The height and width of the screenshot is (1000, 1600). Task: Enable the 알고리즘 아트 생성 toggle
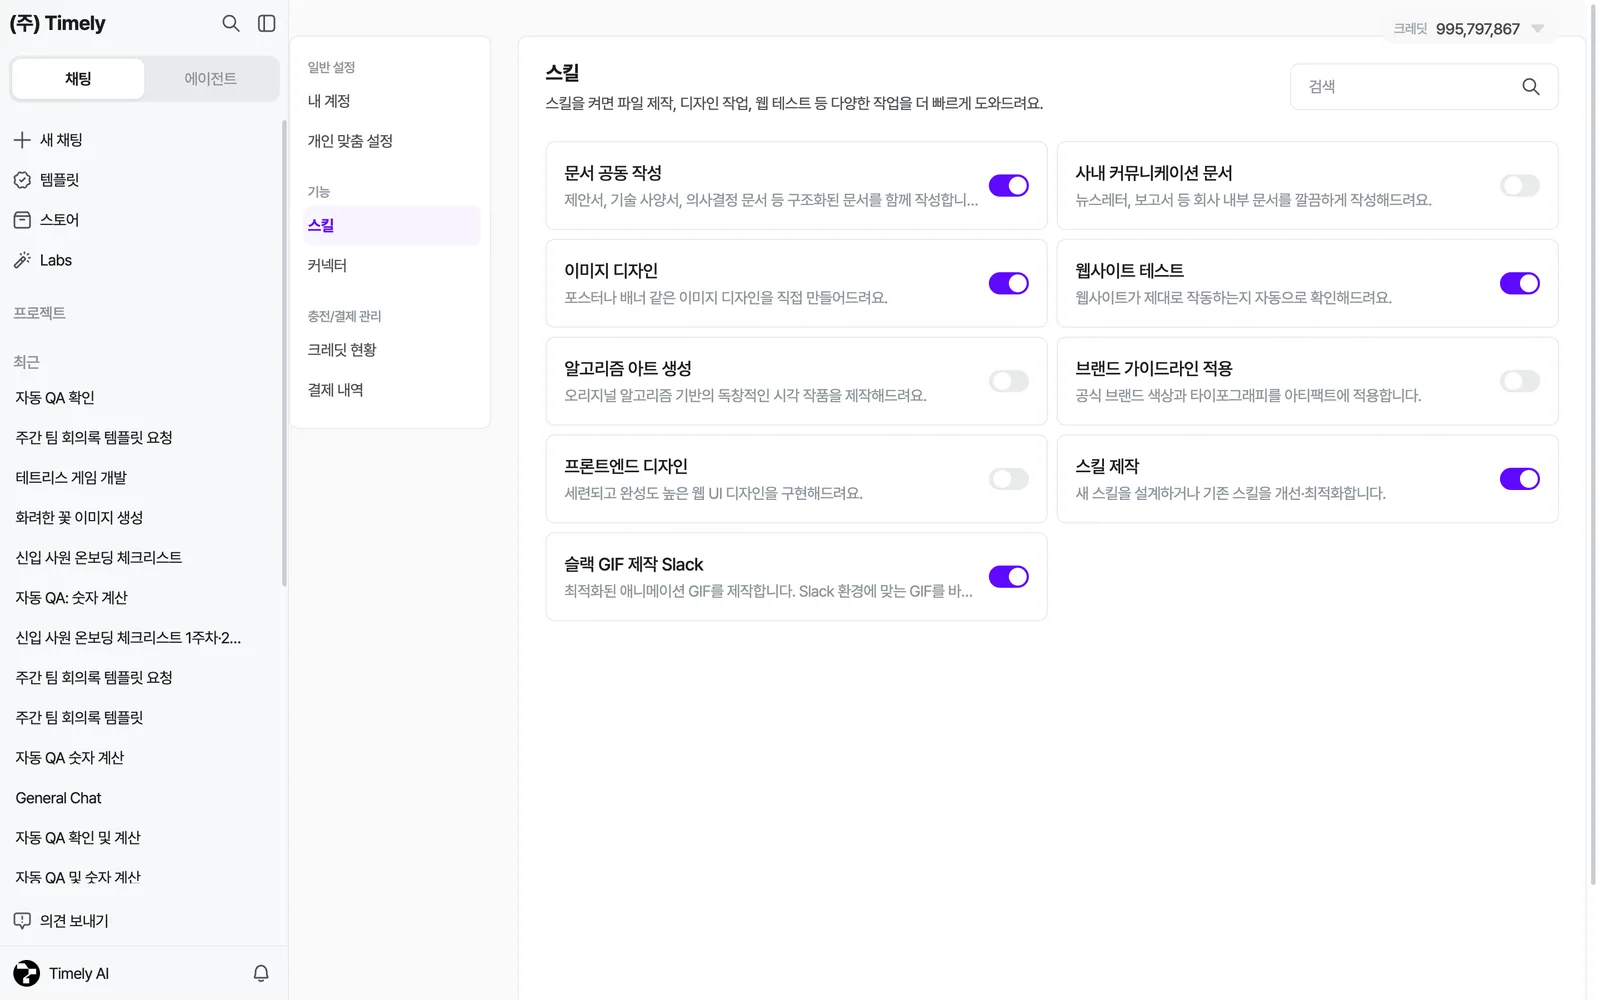point(1008,381)
